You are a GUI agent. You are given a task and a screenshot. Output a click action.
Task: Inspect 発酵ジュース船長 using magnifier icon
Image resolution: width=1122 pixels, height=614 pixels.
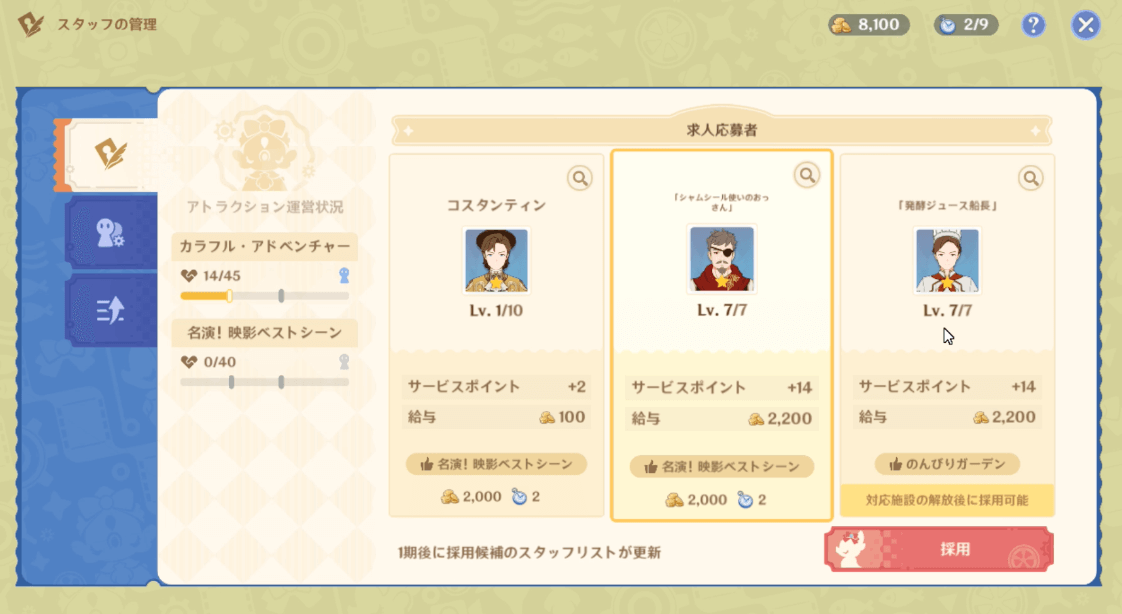click(1030, 177)
